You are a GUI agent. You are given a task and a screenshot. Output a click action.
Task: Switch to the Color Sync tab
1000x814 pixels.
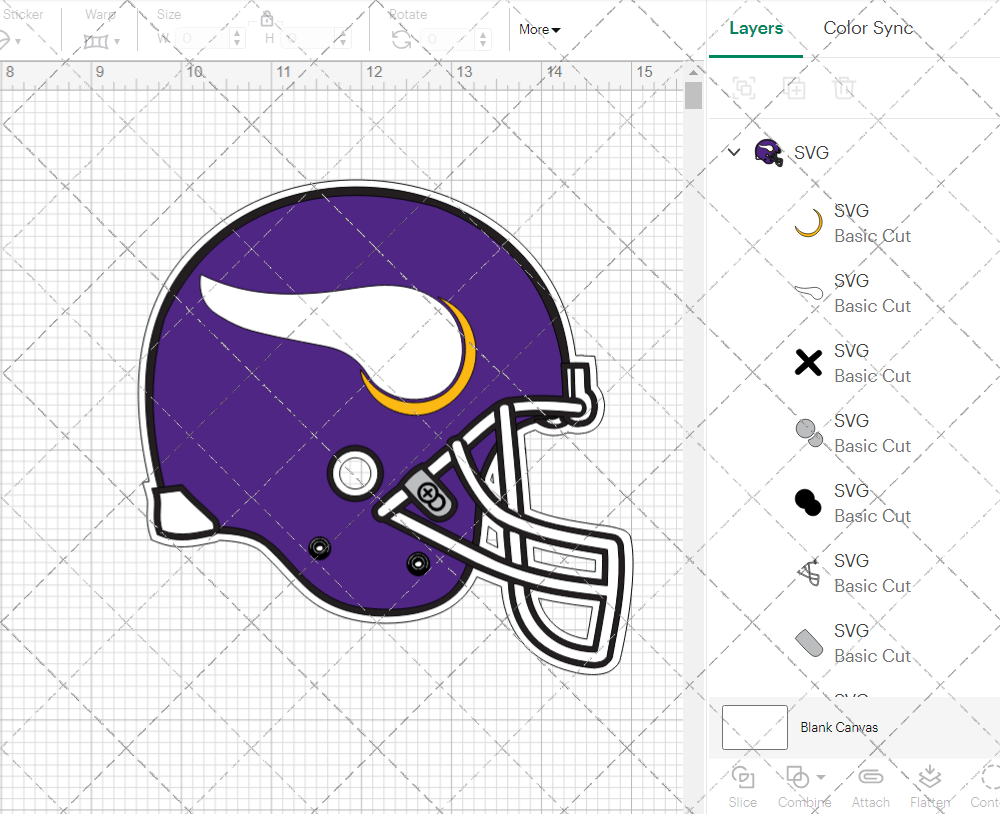pyautogui.click(x=868, y=28)
